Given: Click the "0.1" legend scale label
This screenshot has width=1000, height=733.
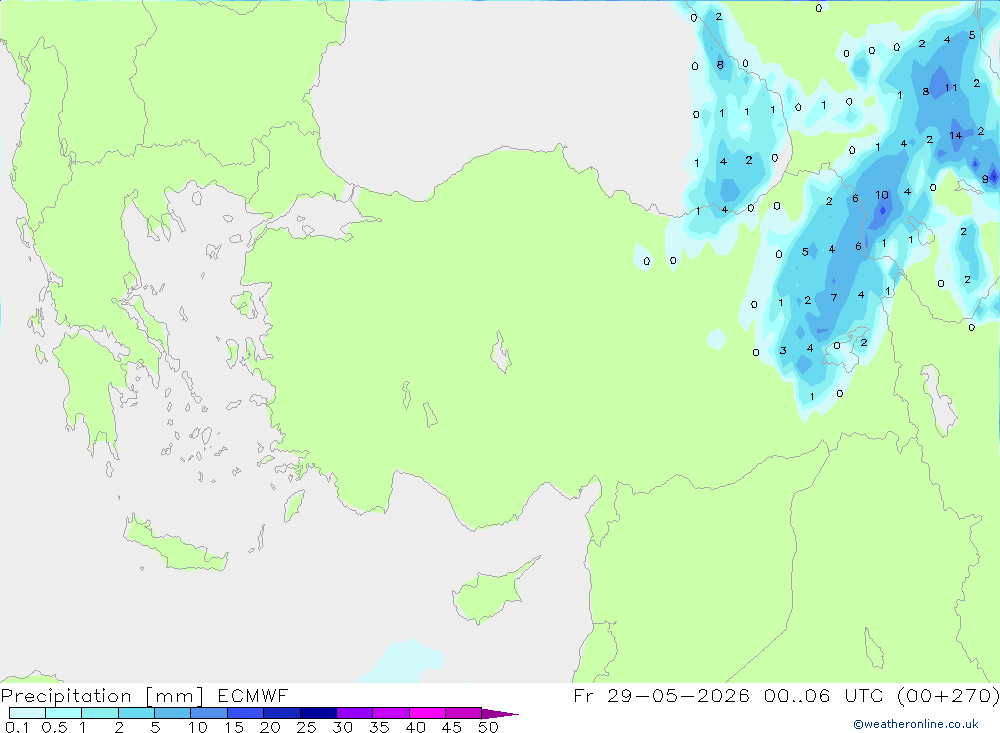Looking at the screenshot, I should pyautogui.click(x=17, y=727).
